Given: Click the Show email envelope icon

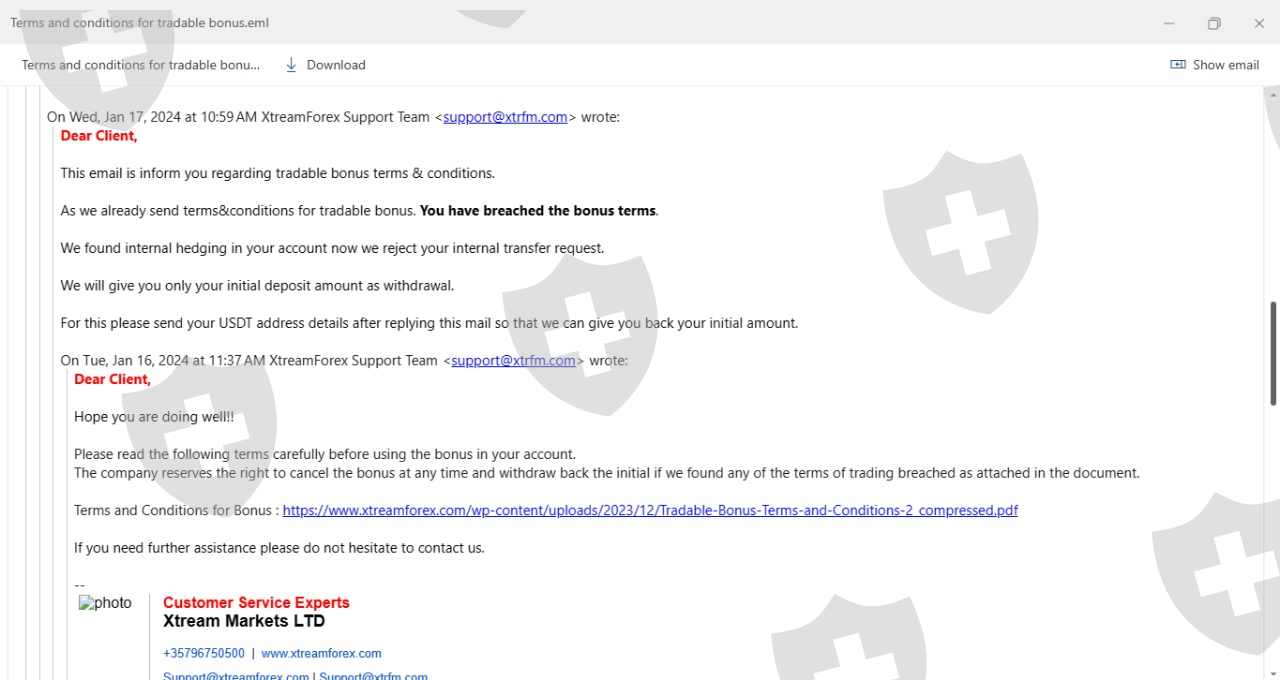Looking at the screenshot, I should click(1178, 65).
